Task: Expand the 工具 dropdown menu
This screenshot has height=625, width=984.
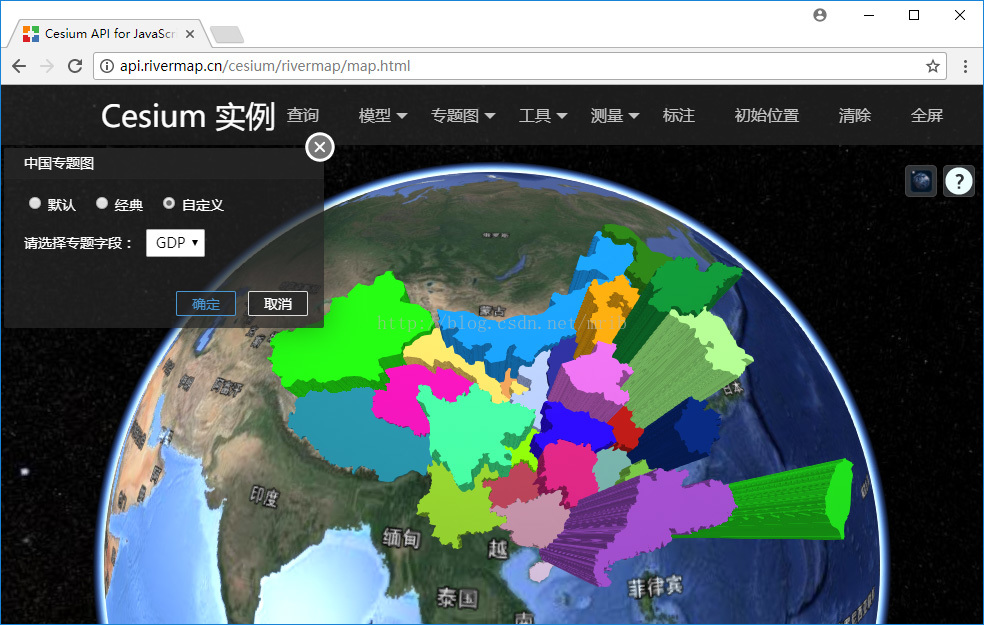Action: click(543, 115)
